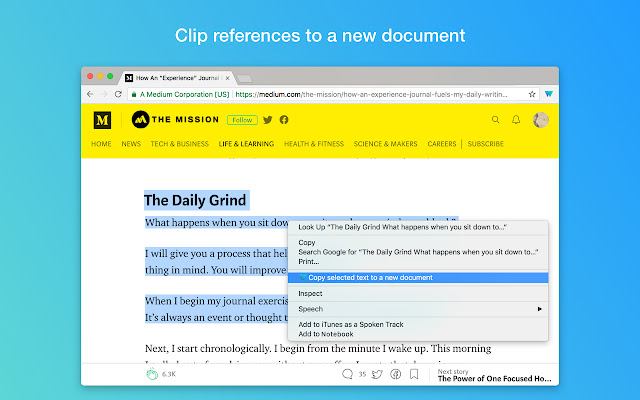Open The Mission Twitter icon in header
Image resolution: width=640 pixels, height=400 pixels.
coord(268,120)
